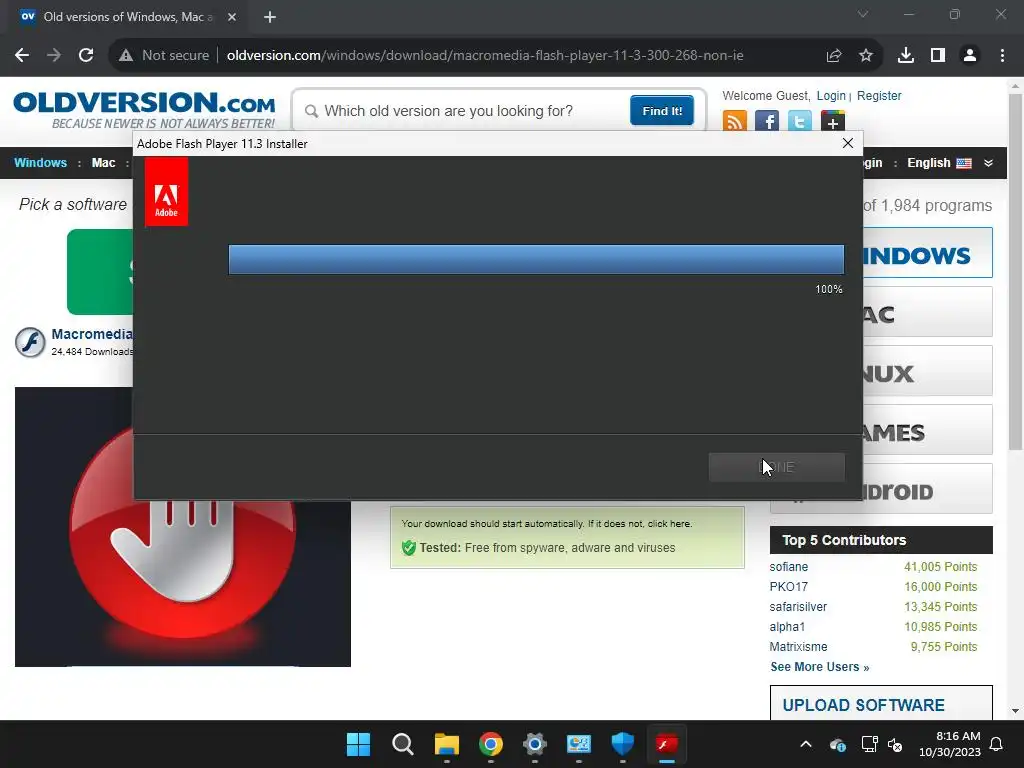This screenshot has width=1024, height=768.
Task: Click the Chrome forward arrow
Action: pos(54,56)
